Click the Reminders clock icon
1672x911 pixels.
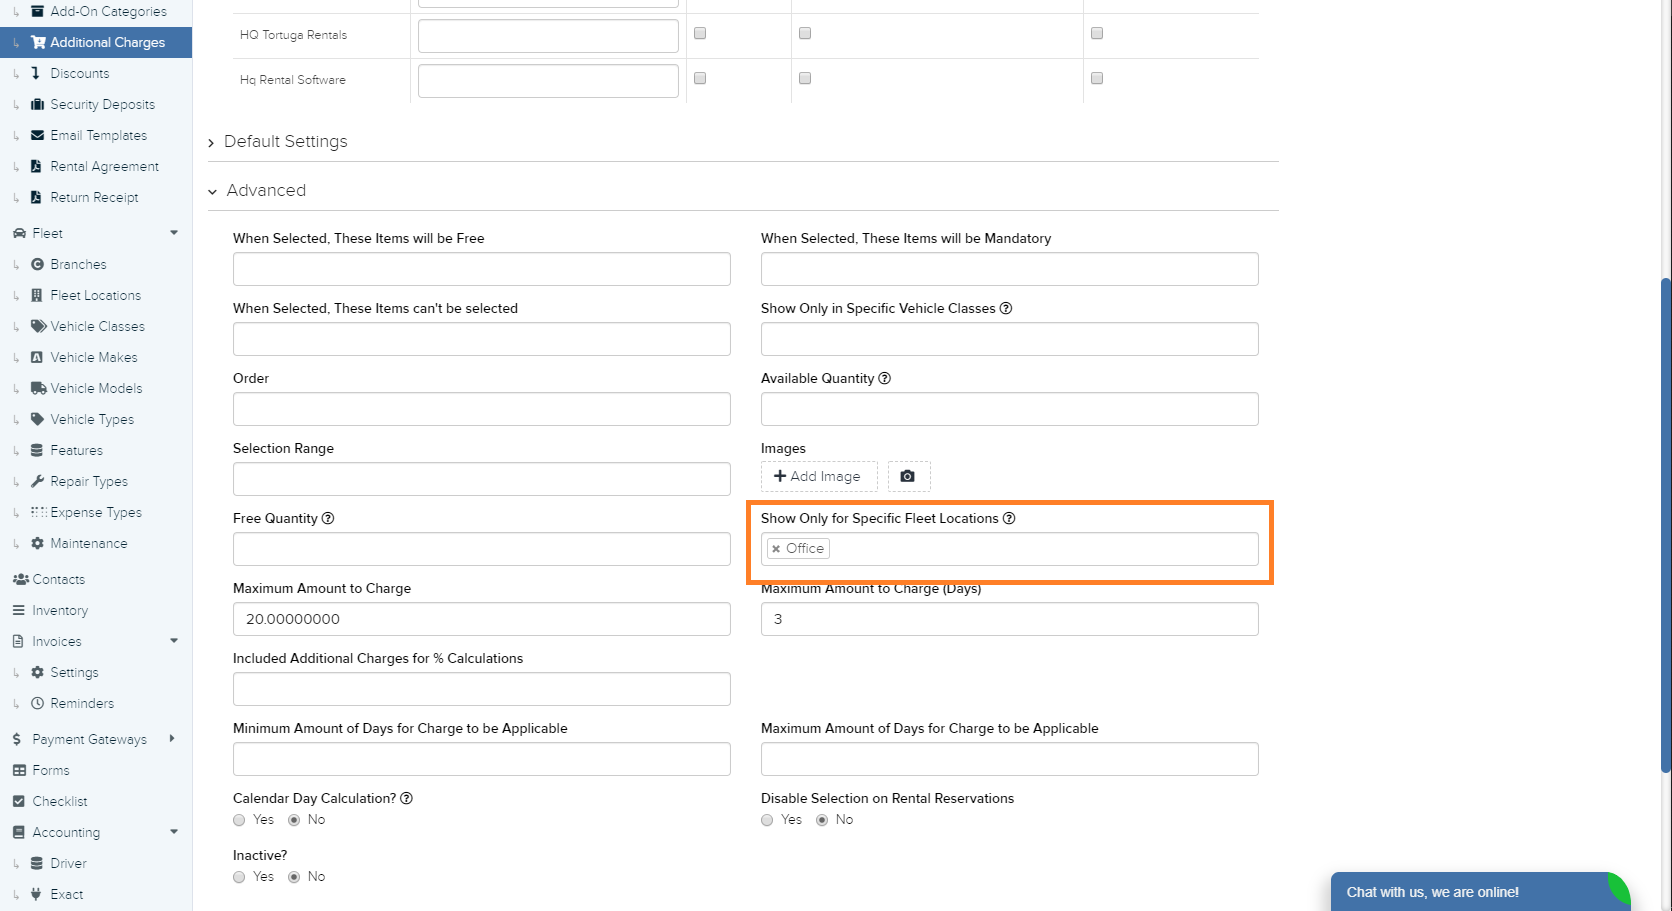pyautogui.click(x=37, y=703)
